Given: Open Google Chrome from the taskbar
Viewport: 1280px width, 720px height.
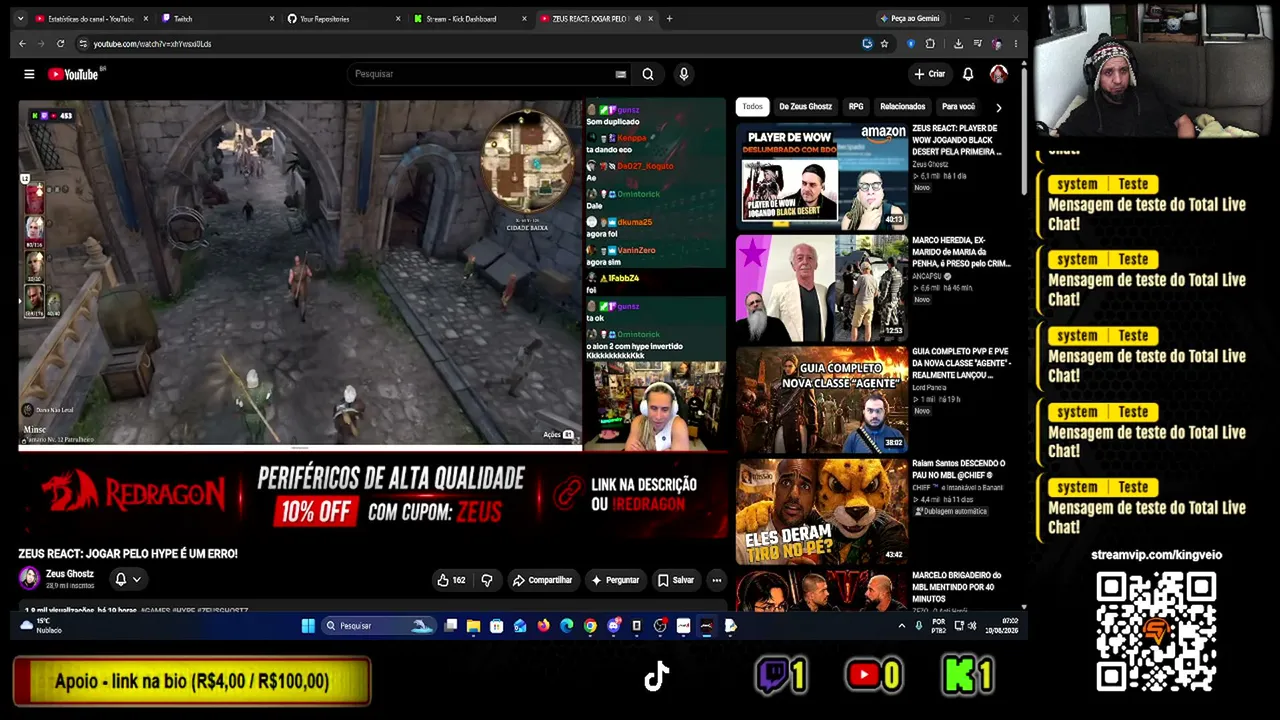Looking at the screenshot, I should point(590,626).
